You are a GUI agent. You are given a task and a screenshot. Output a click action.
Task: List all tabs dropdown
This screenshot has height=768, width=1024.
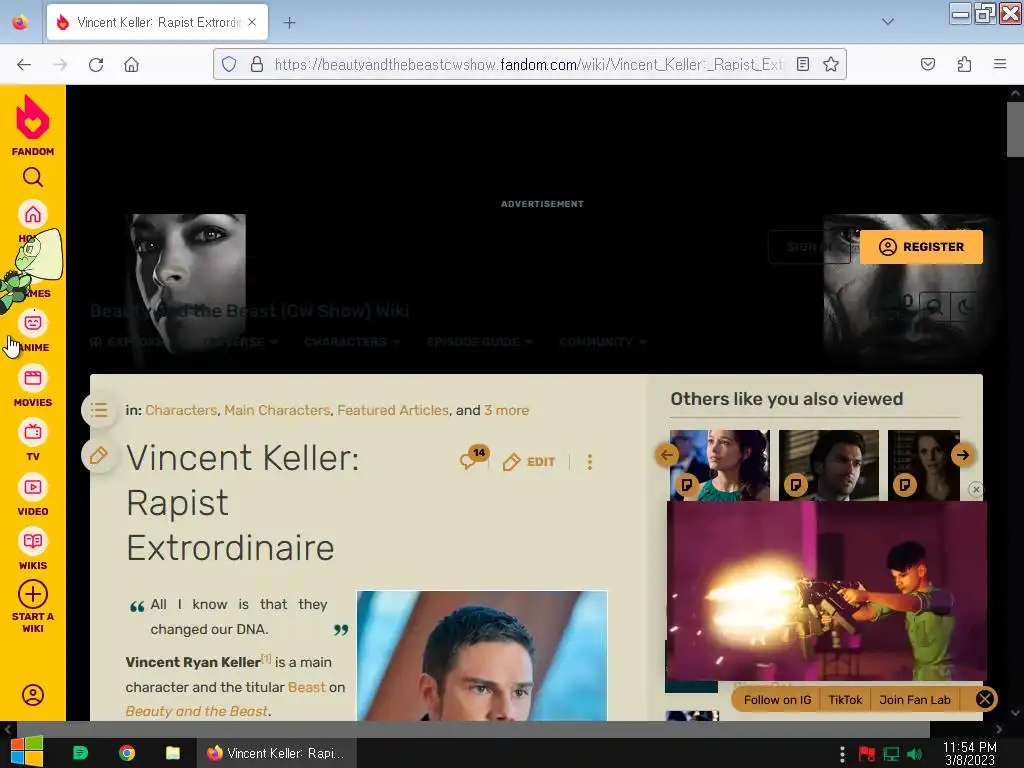[x=888, y=22]
